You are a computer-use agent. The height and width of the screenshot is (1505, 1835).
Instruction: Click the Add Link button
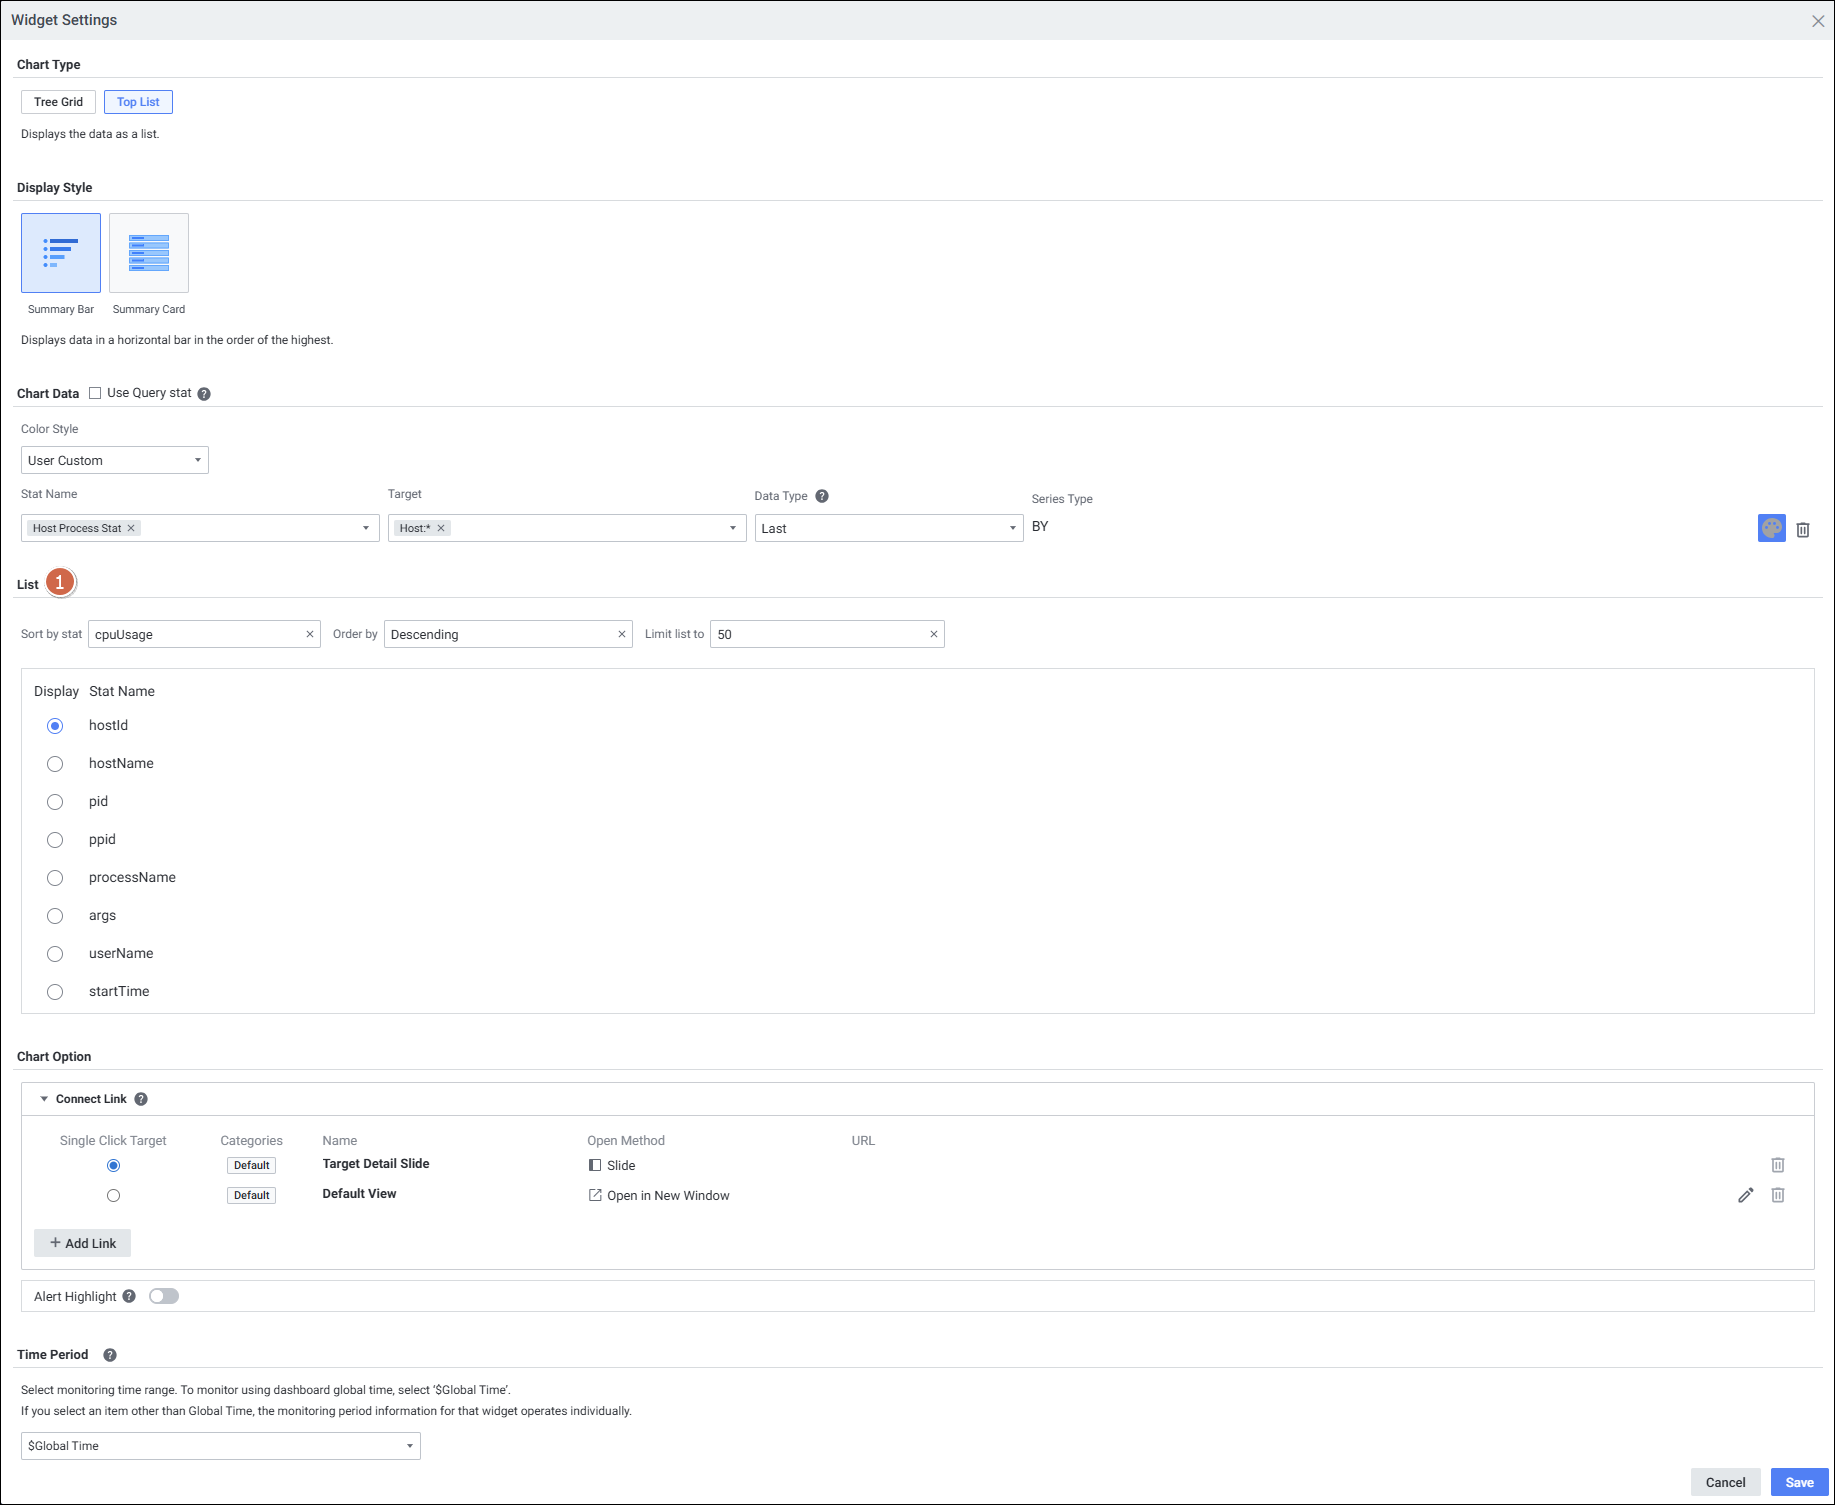(x=83, y=1243)
